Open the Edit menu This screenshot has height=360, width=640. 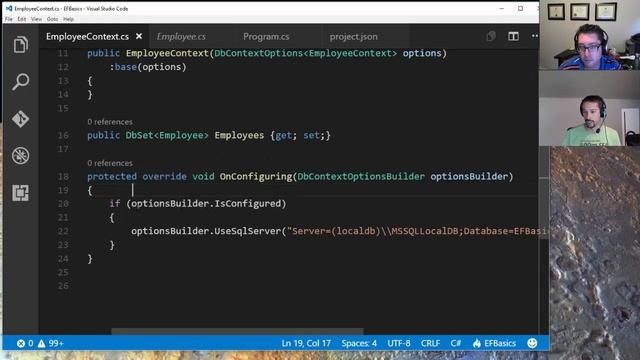point(22,19)
